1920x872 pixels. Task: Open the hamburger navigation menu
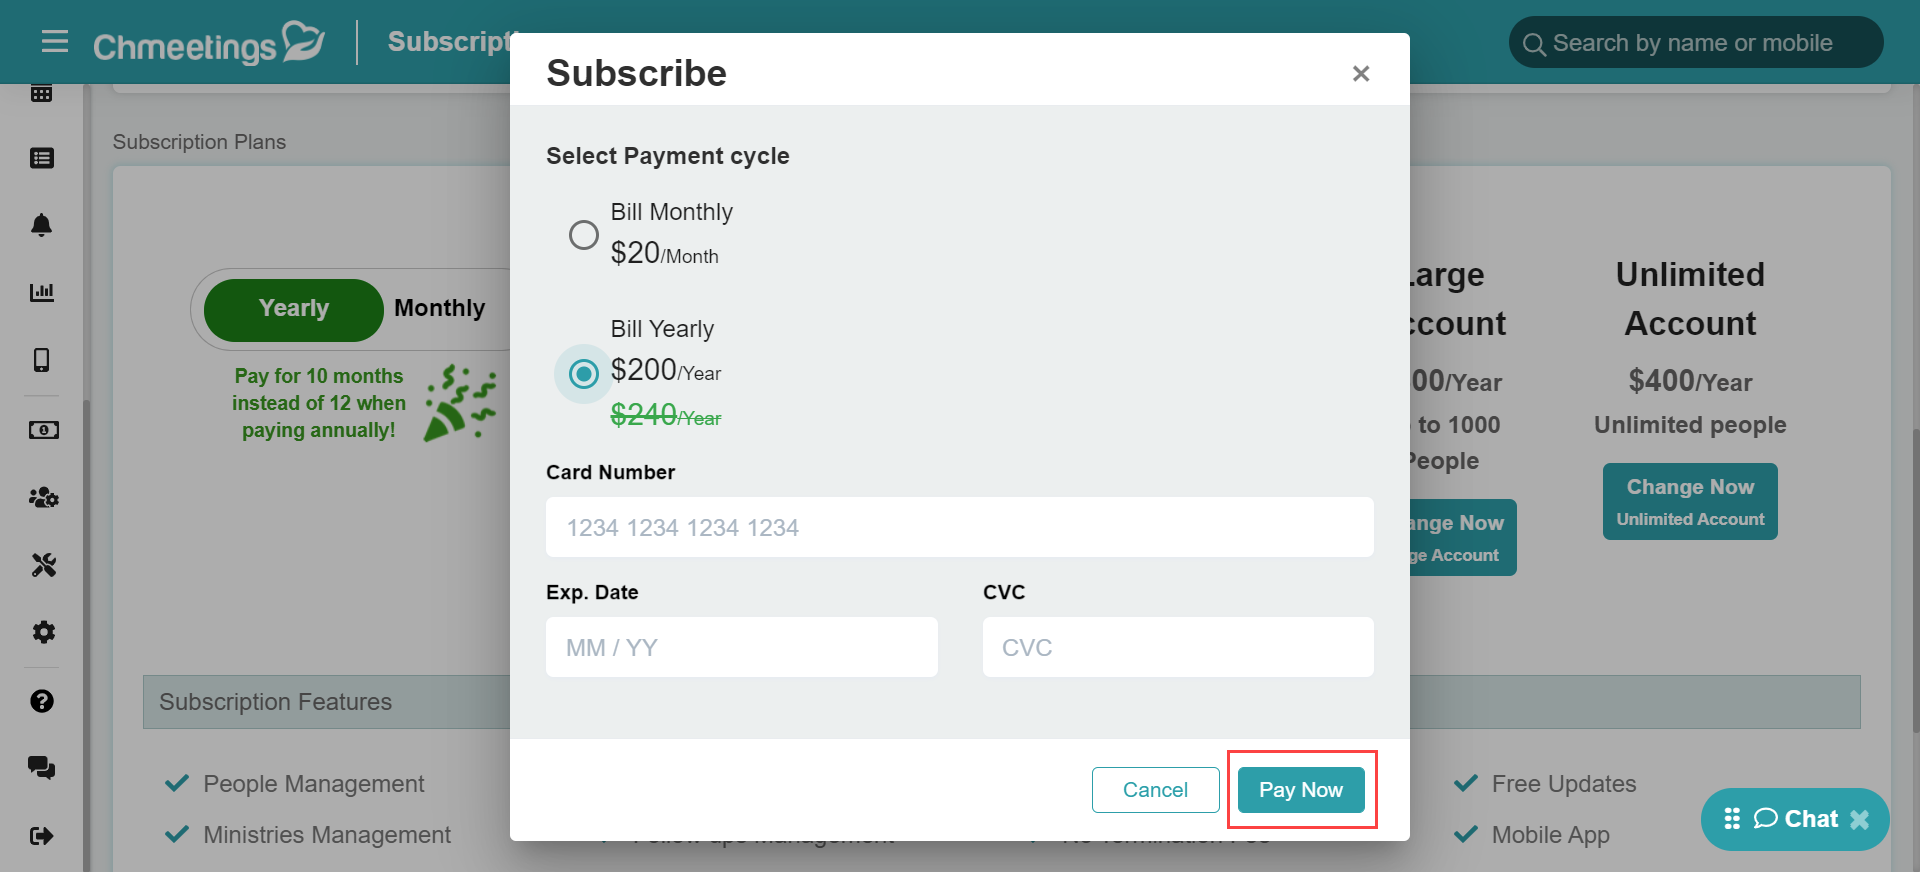click(x=55, y=41)
